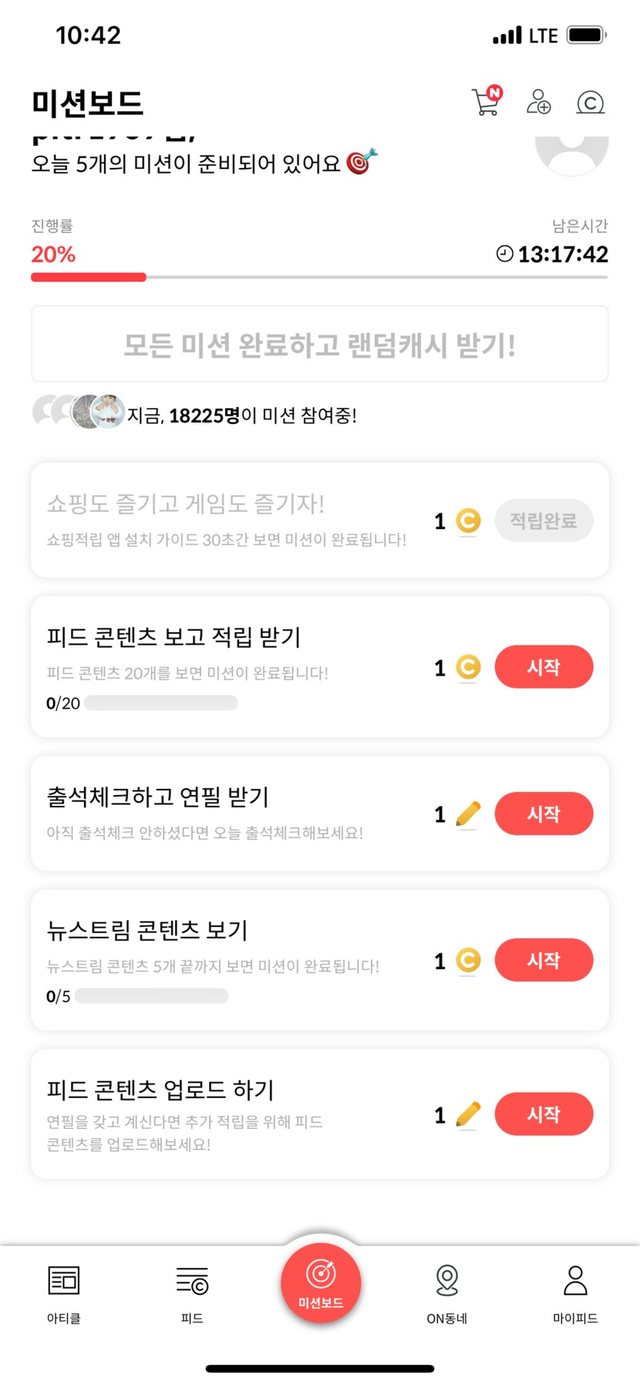Open the cash coin icon in header

(x=591, y=102)
